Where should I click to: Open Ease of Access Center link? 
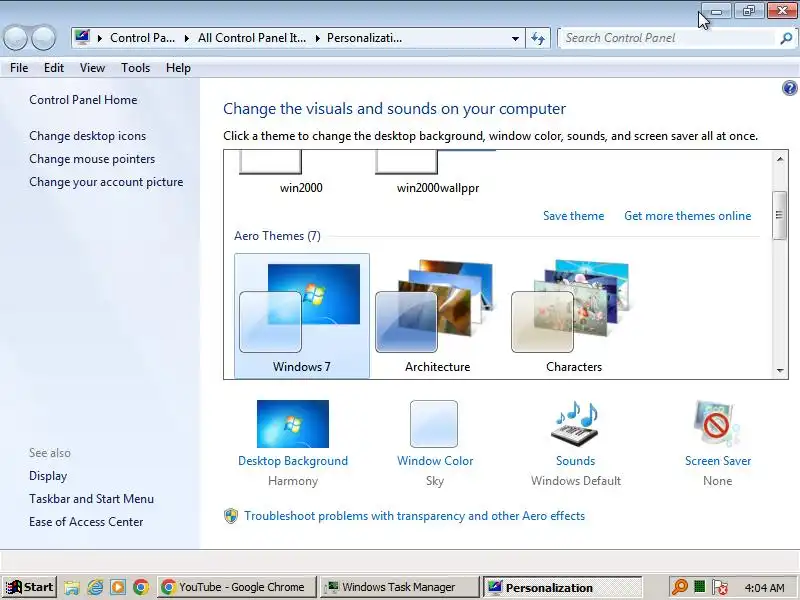pos(86,522)
